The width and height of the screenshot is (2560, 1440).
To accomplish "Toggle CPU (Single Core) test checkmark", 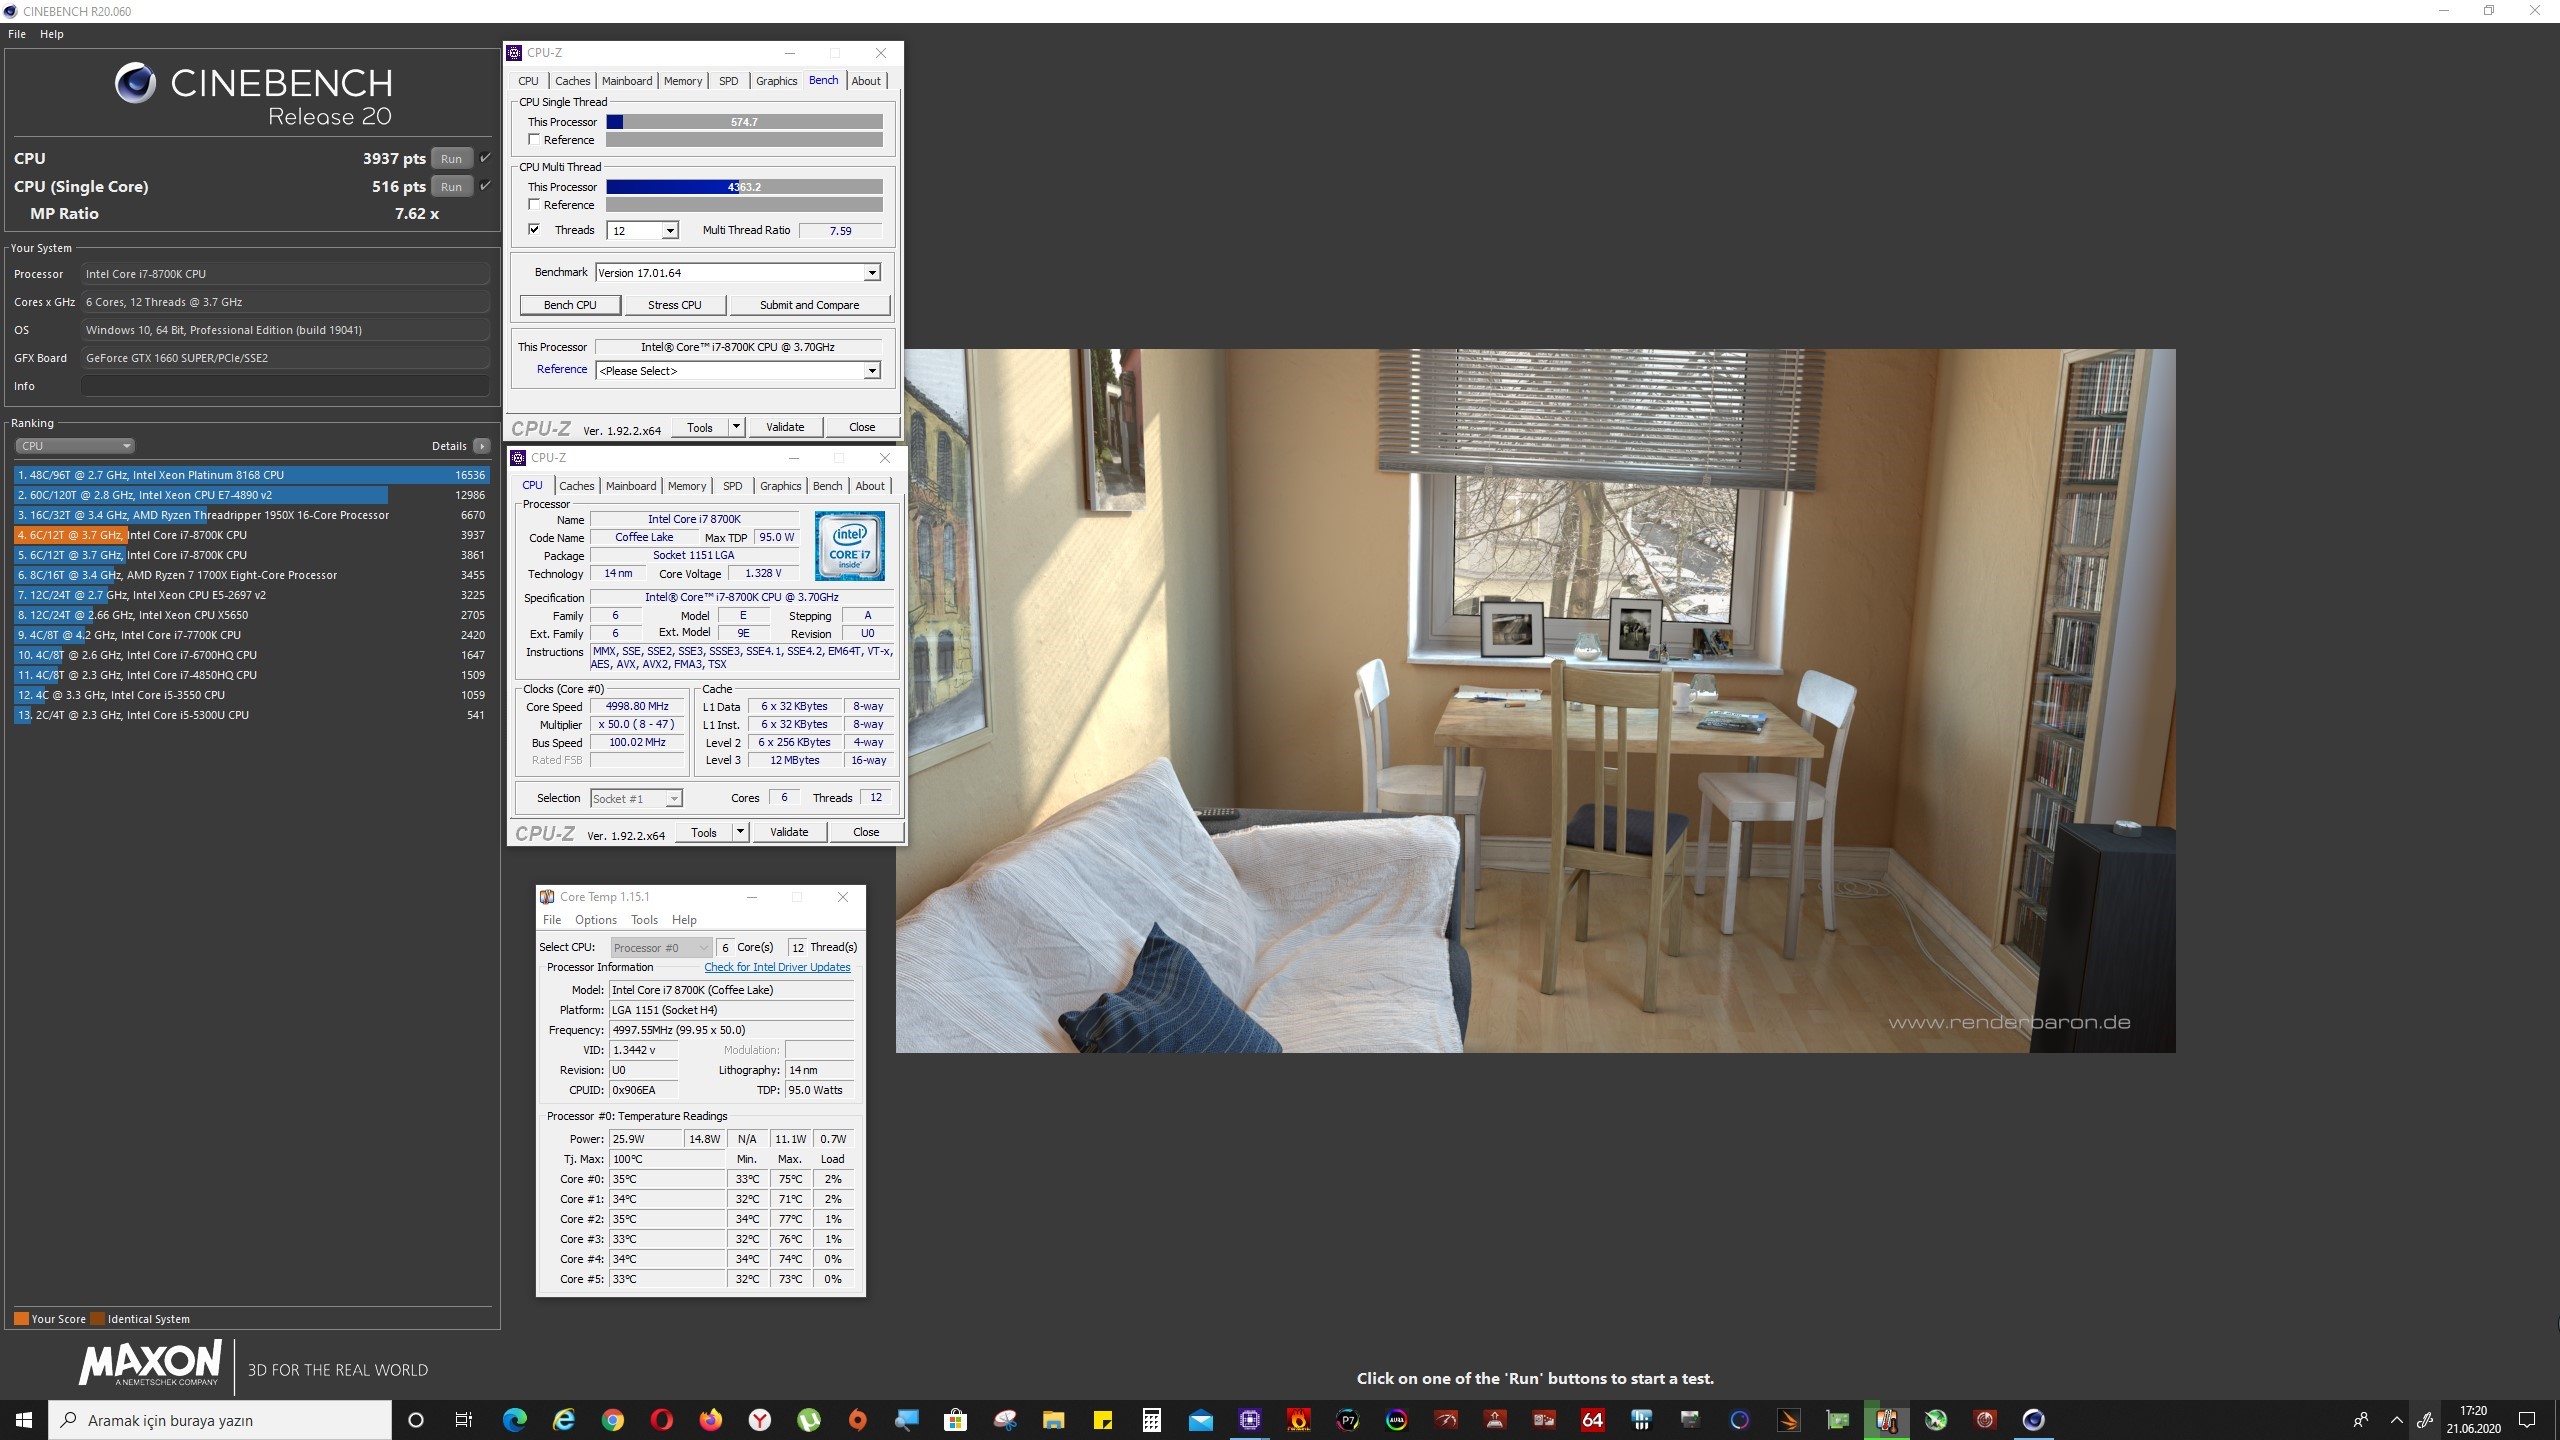I will coord(485,186).
